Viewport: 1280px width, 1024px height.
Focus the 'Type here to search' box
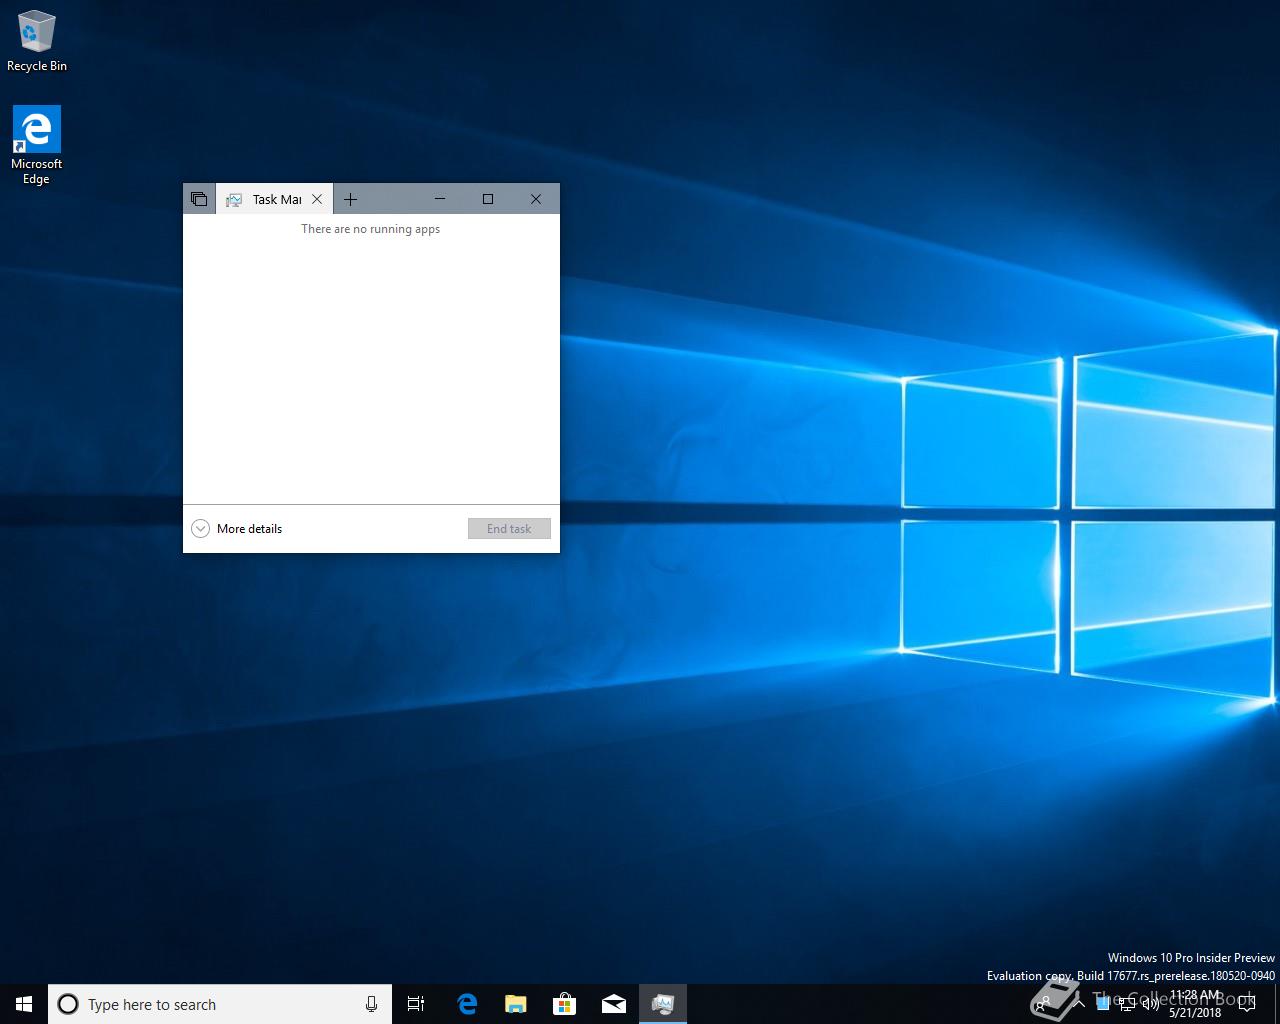(x=220, y=1004)
